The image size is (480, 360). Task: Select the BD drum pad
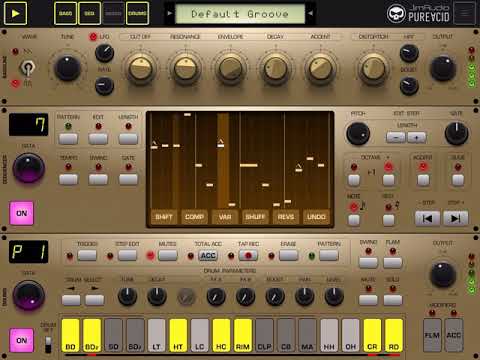point(70,335)
